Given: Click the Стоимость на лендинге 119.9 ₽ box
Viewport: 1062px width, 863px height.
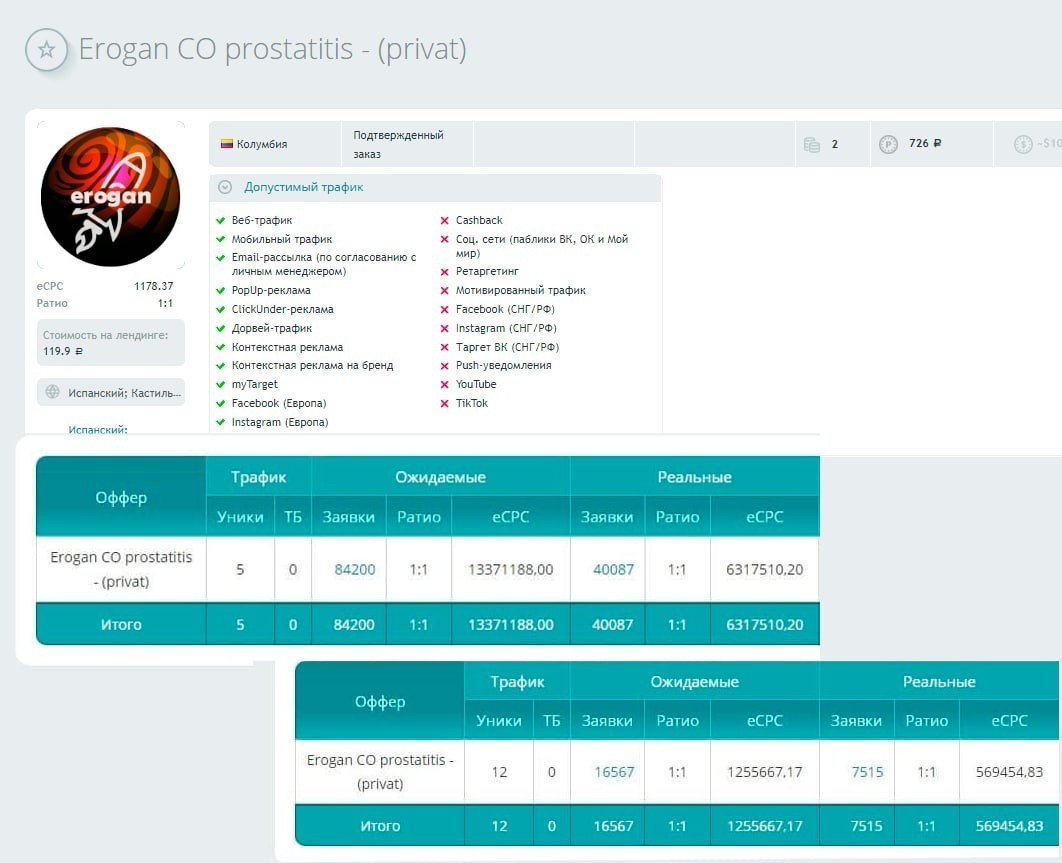Looking at the screenshot, I should [x=110, y=343].
